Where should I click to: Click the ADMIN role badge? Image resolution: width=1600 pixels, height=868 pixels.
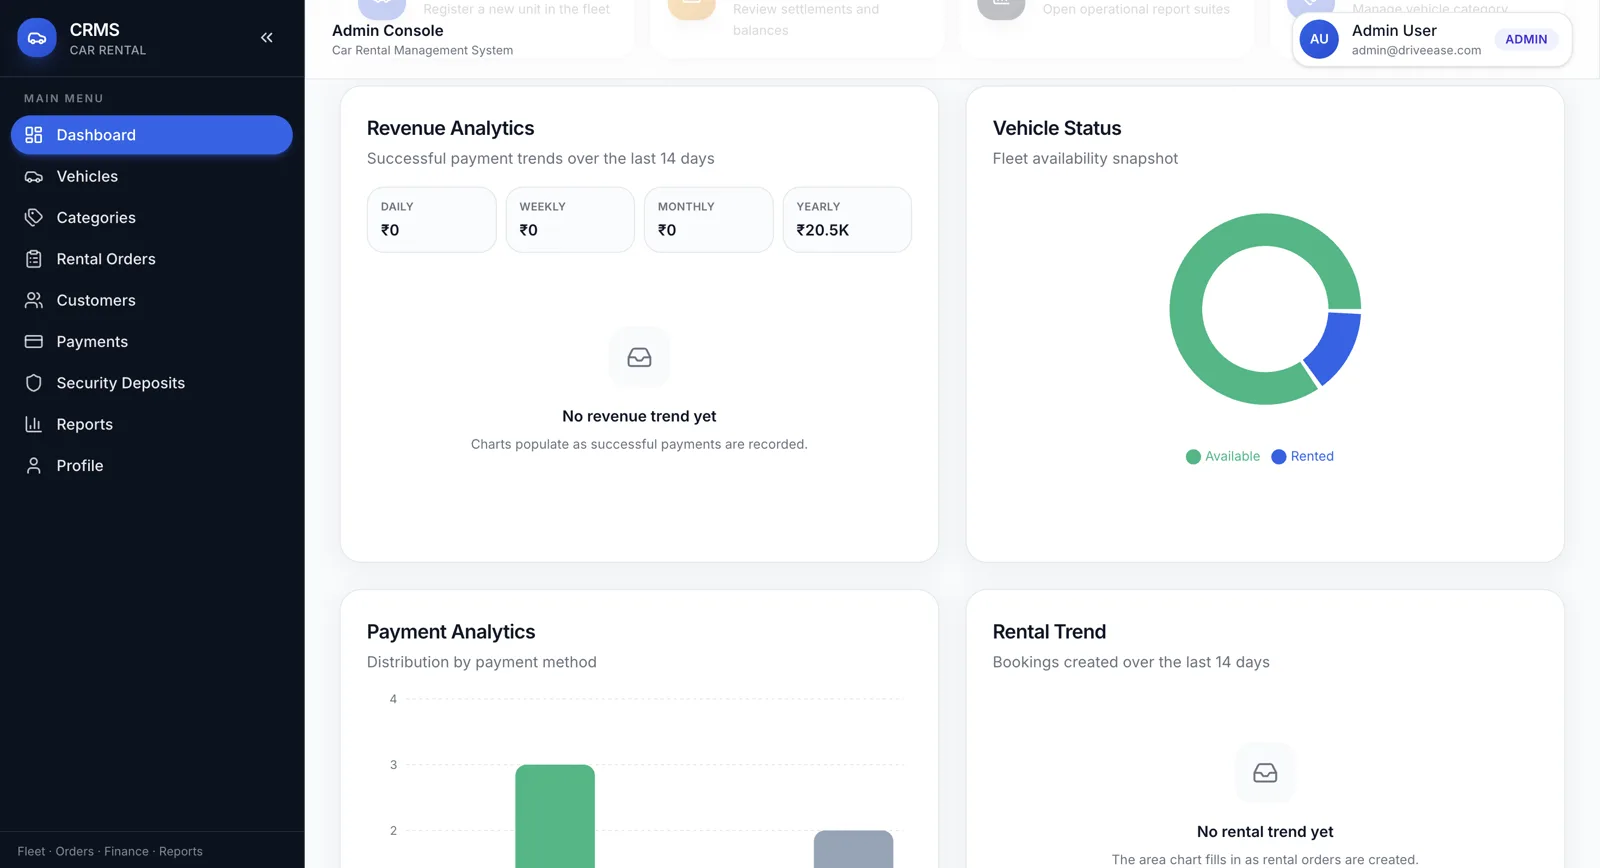(x=1526, y=39)
